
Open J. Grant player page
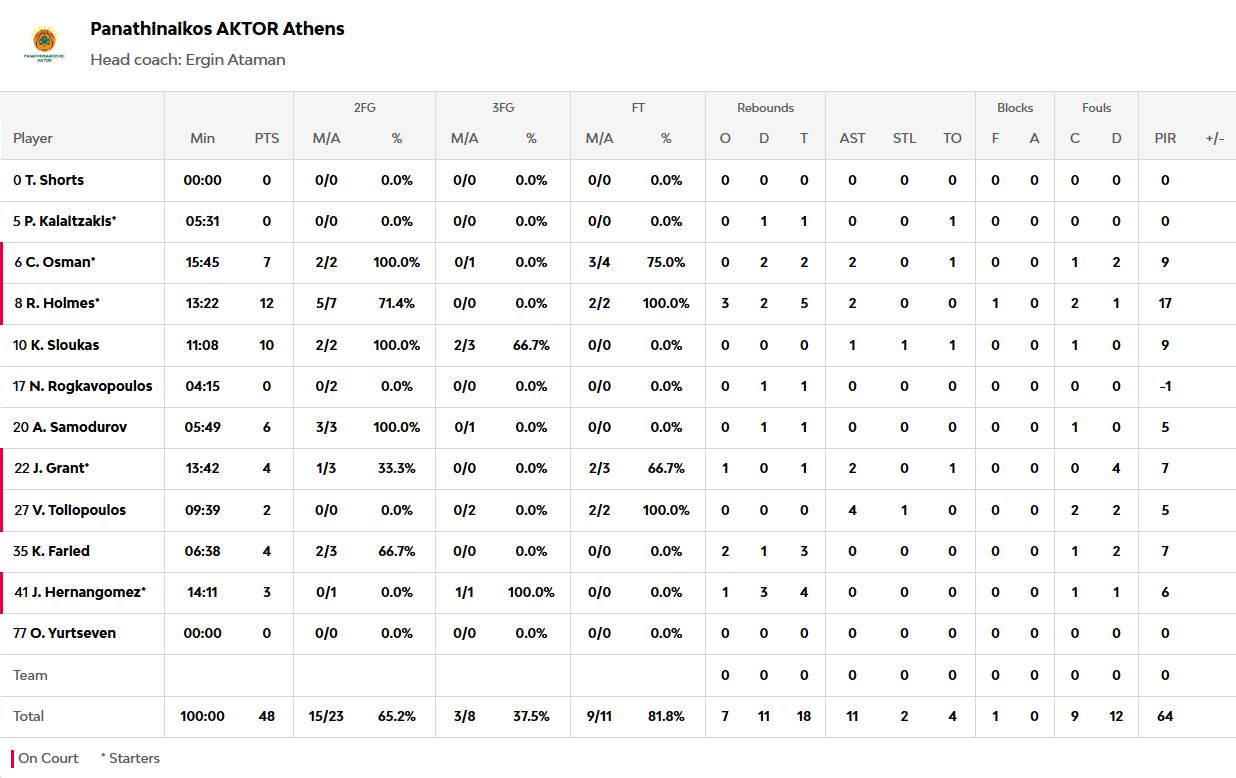coord(52,468)
